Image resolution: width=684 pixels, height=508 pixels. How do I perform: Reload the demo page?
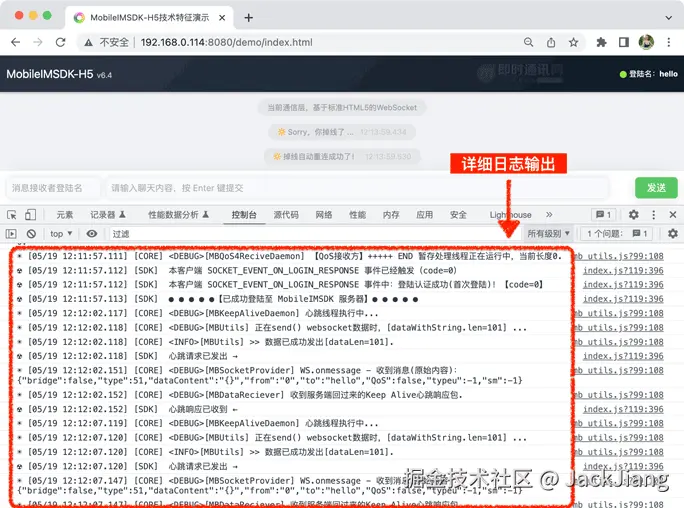tap(61, 42)
